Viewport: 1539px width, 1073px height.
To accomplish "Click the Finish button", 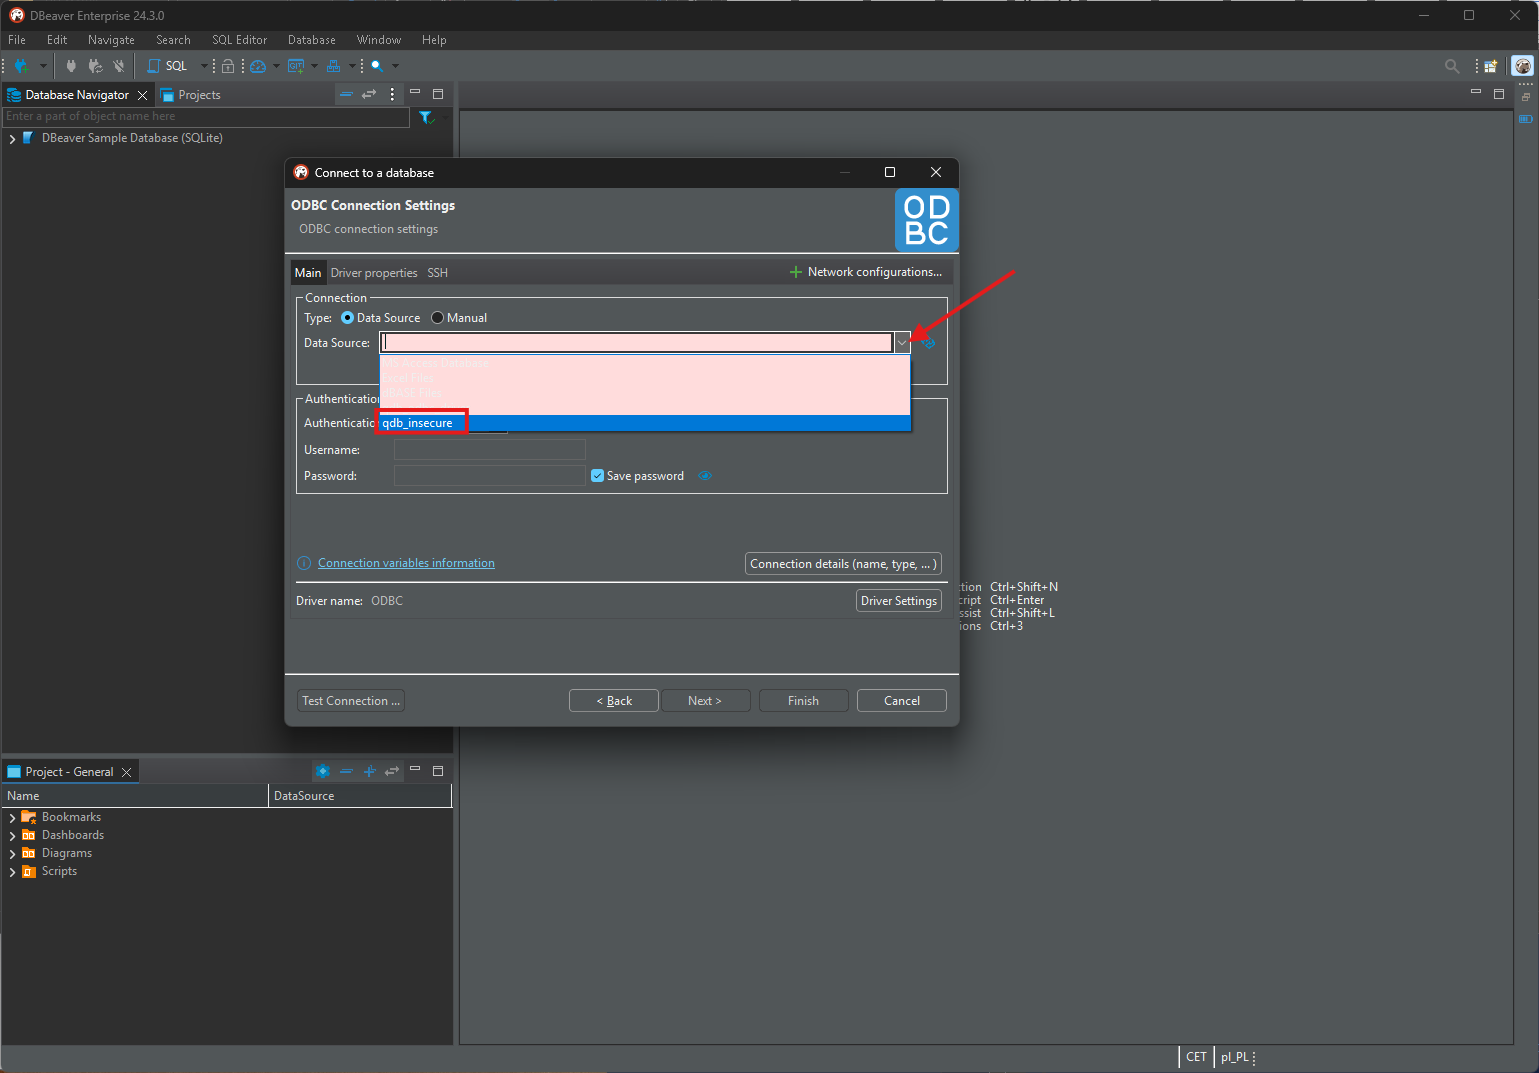I will click(803, 701).
